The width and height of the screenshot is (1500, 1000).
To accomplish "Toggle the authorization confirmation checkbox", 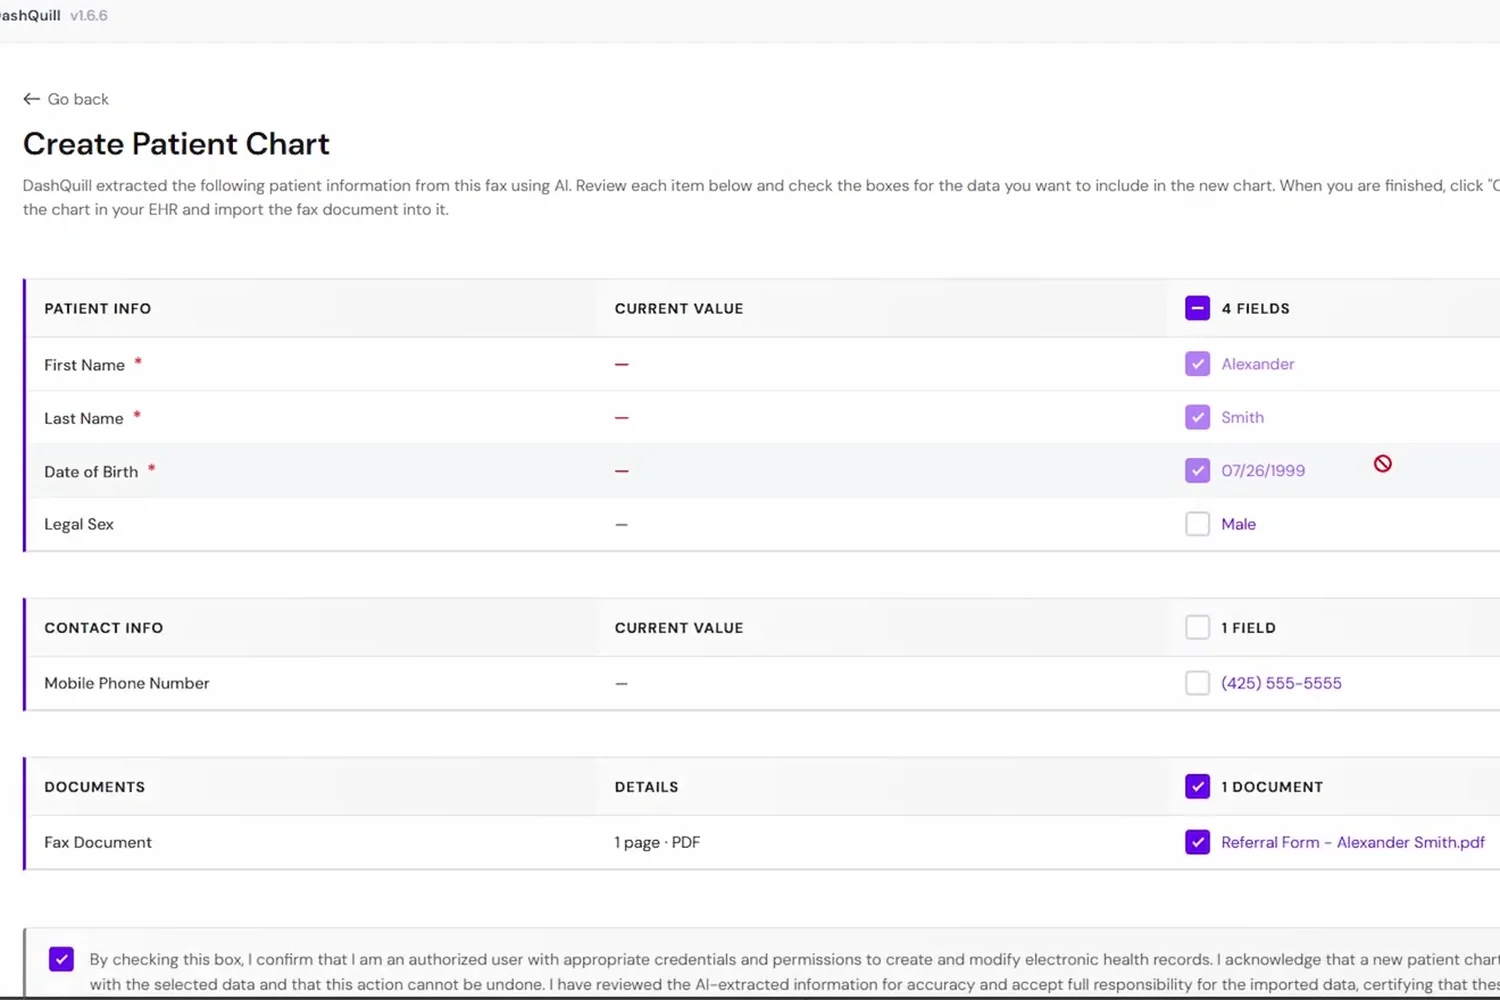I will pyautogui.click(x=61, y=959).
